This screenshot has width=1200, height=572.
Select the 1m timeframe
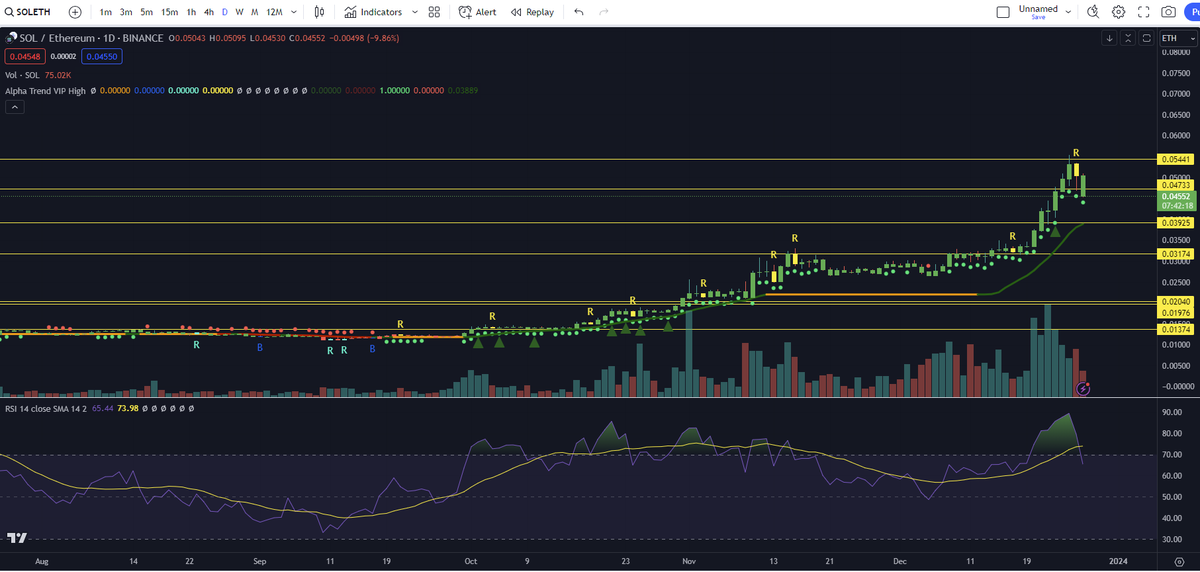[x=106, y=12]
